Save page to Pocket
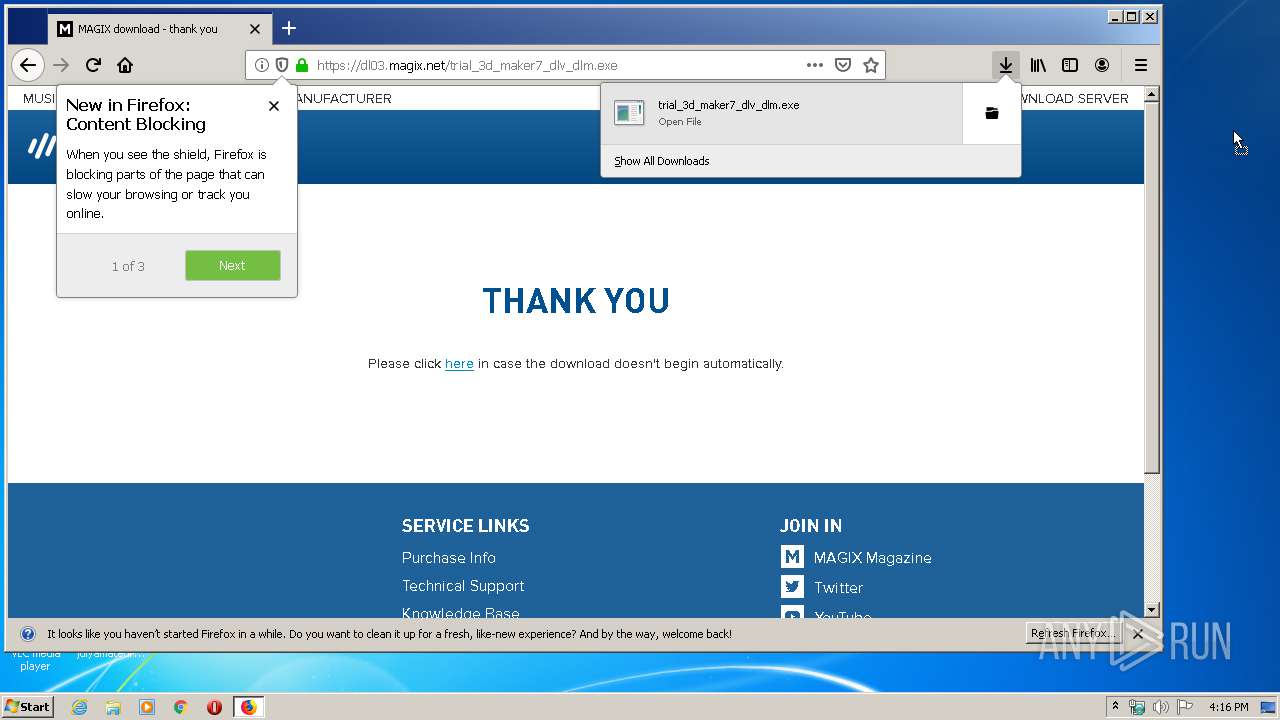The width and height of the screenshot is (1280, 720). pyautogui.click(x=843, y=65)
